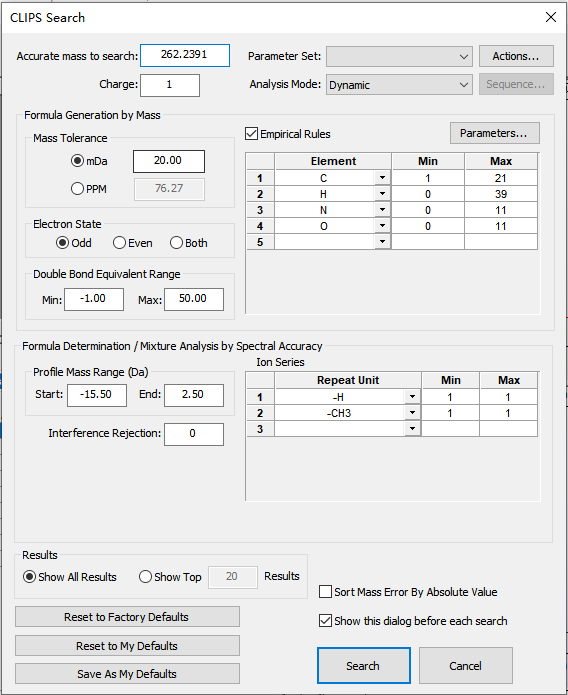
Task: Open repeat unit dropdown for -CH3 row
Action: point(412,413)
